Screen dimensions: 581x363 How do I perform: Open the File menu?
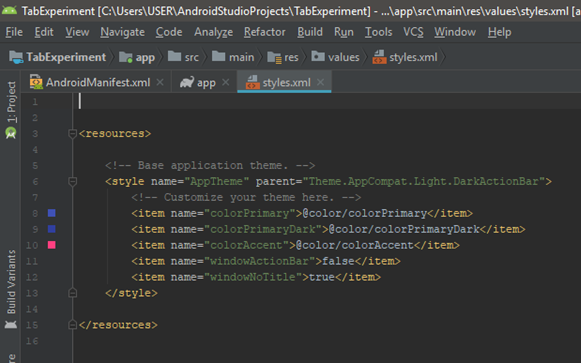pos(14,32)
